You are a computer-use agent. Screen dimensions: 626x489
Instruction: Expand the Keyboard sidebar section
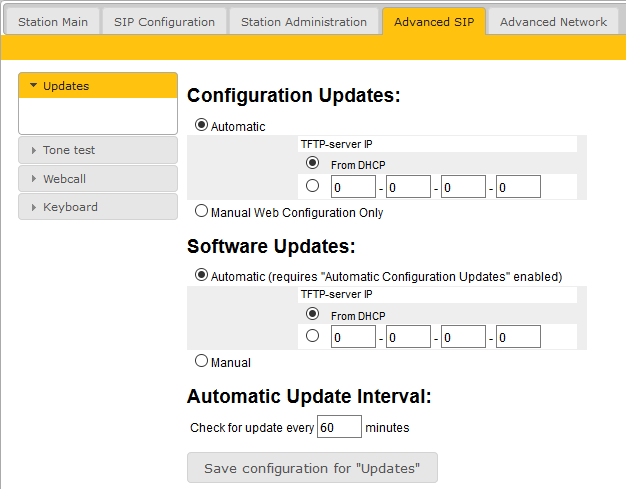tap(97, 207)
